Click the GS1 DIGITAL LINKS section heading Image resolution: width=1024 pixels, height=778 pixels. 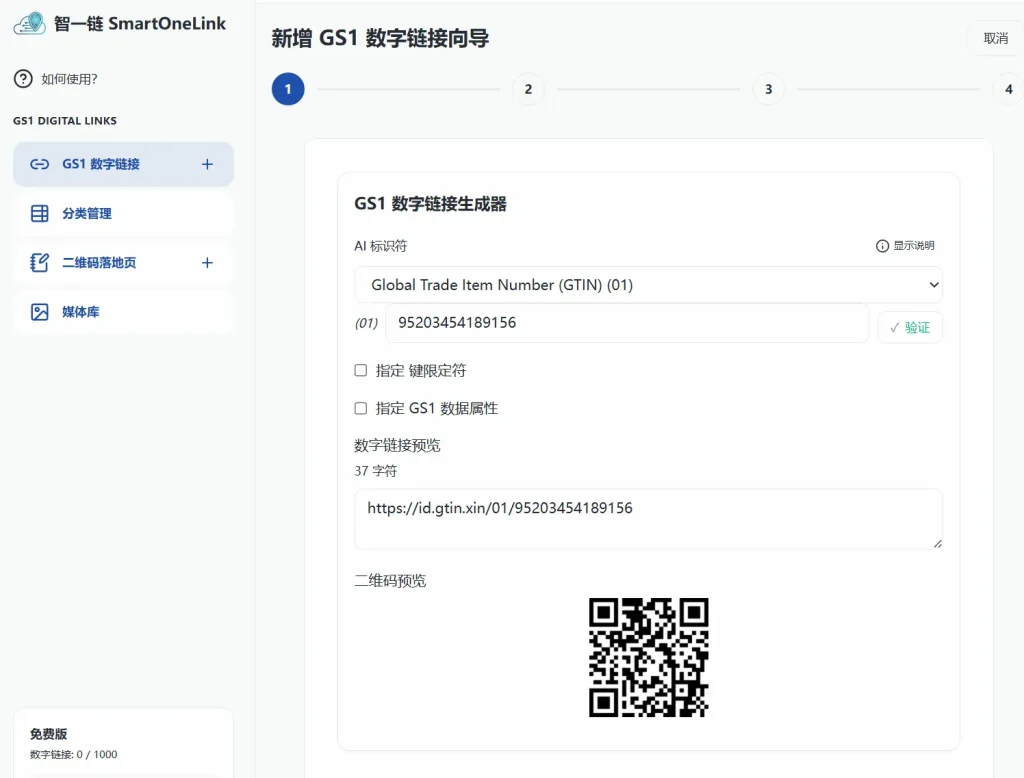click(x=65, y=121)
